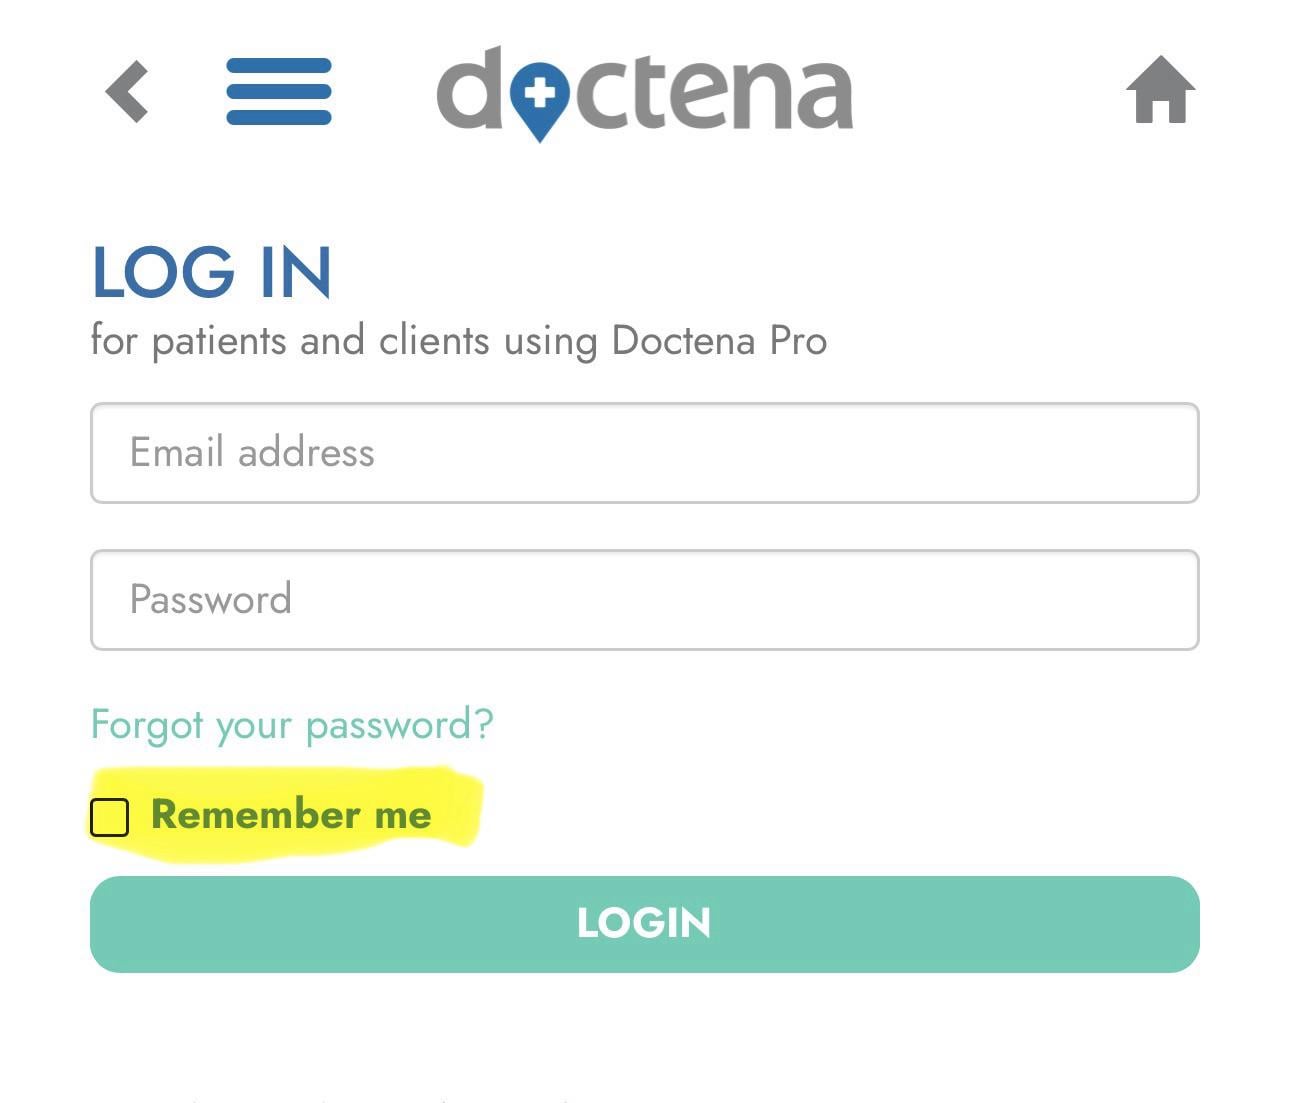Open the hamburger navigation menu
Screen dimensions: 1290x1103
278,91
